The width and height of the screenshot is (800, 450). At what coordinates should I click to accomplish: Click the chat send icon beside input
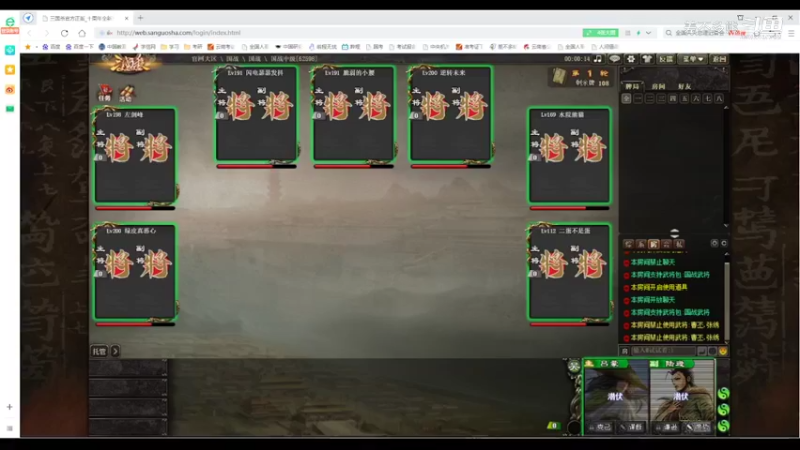pyautogui.click(x=702, y=351)
